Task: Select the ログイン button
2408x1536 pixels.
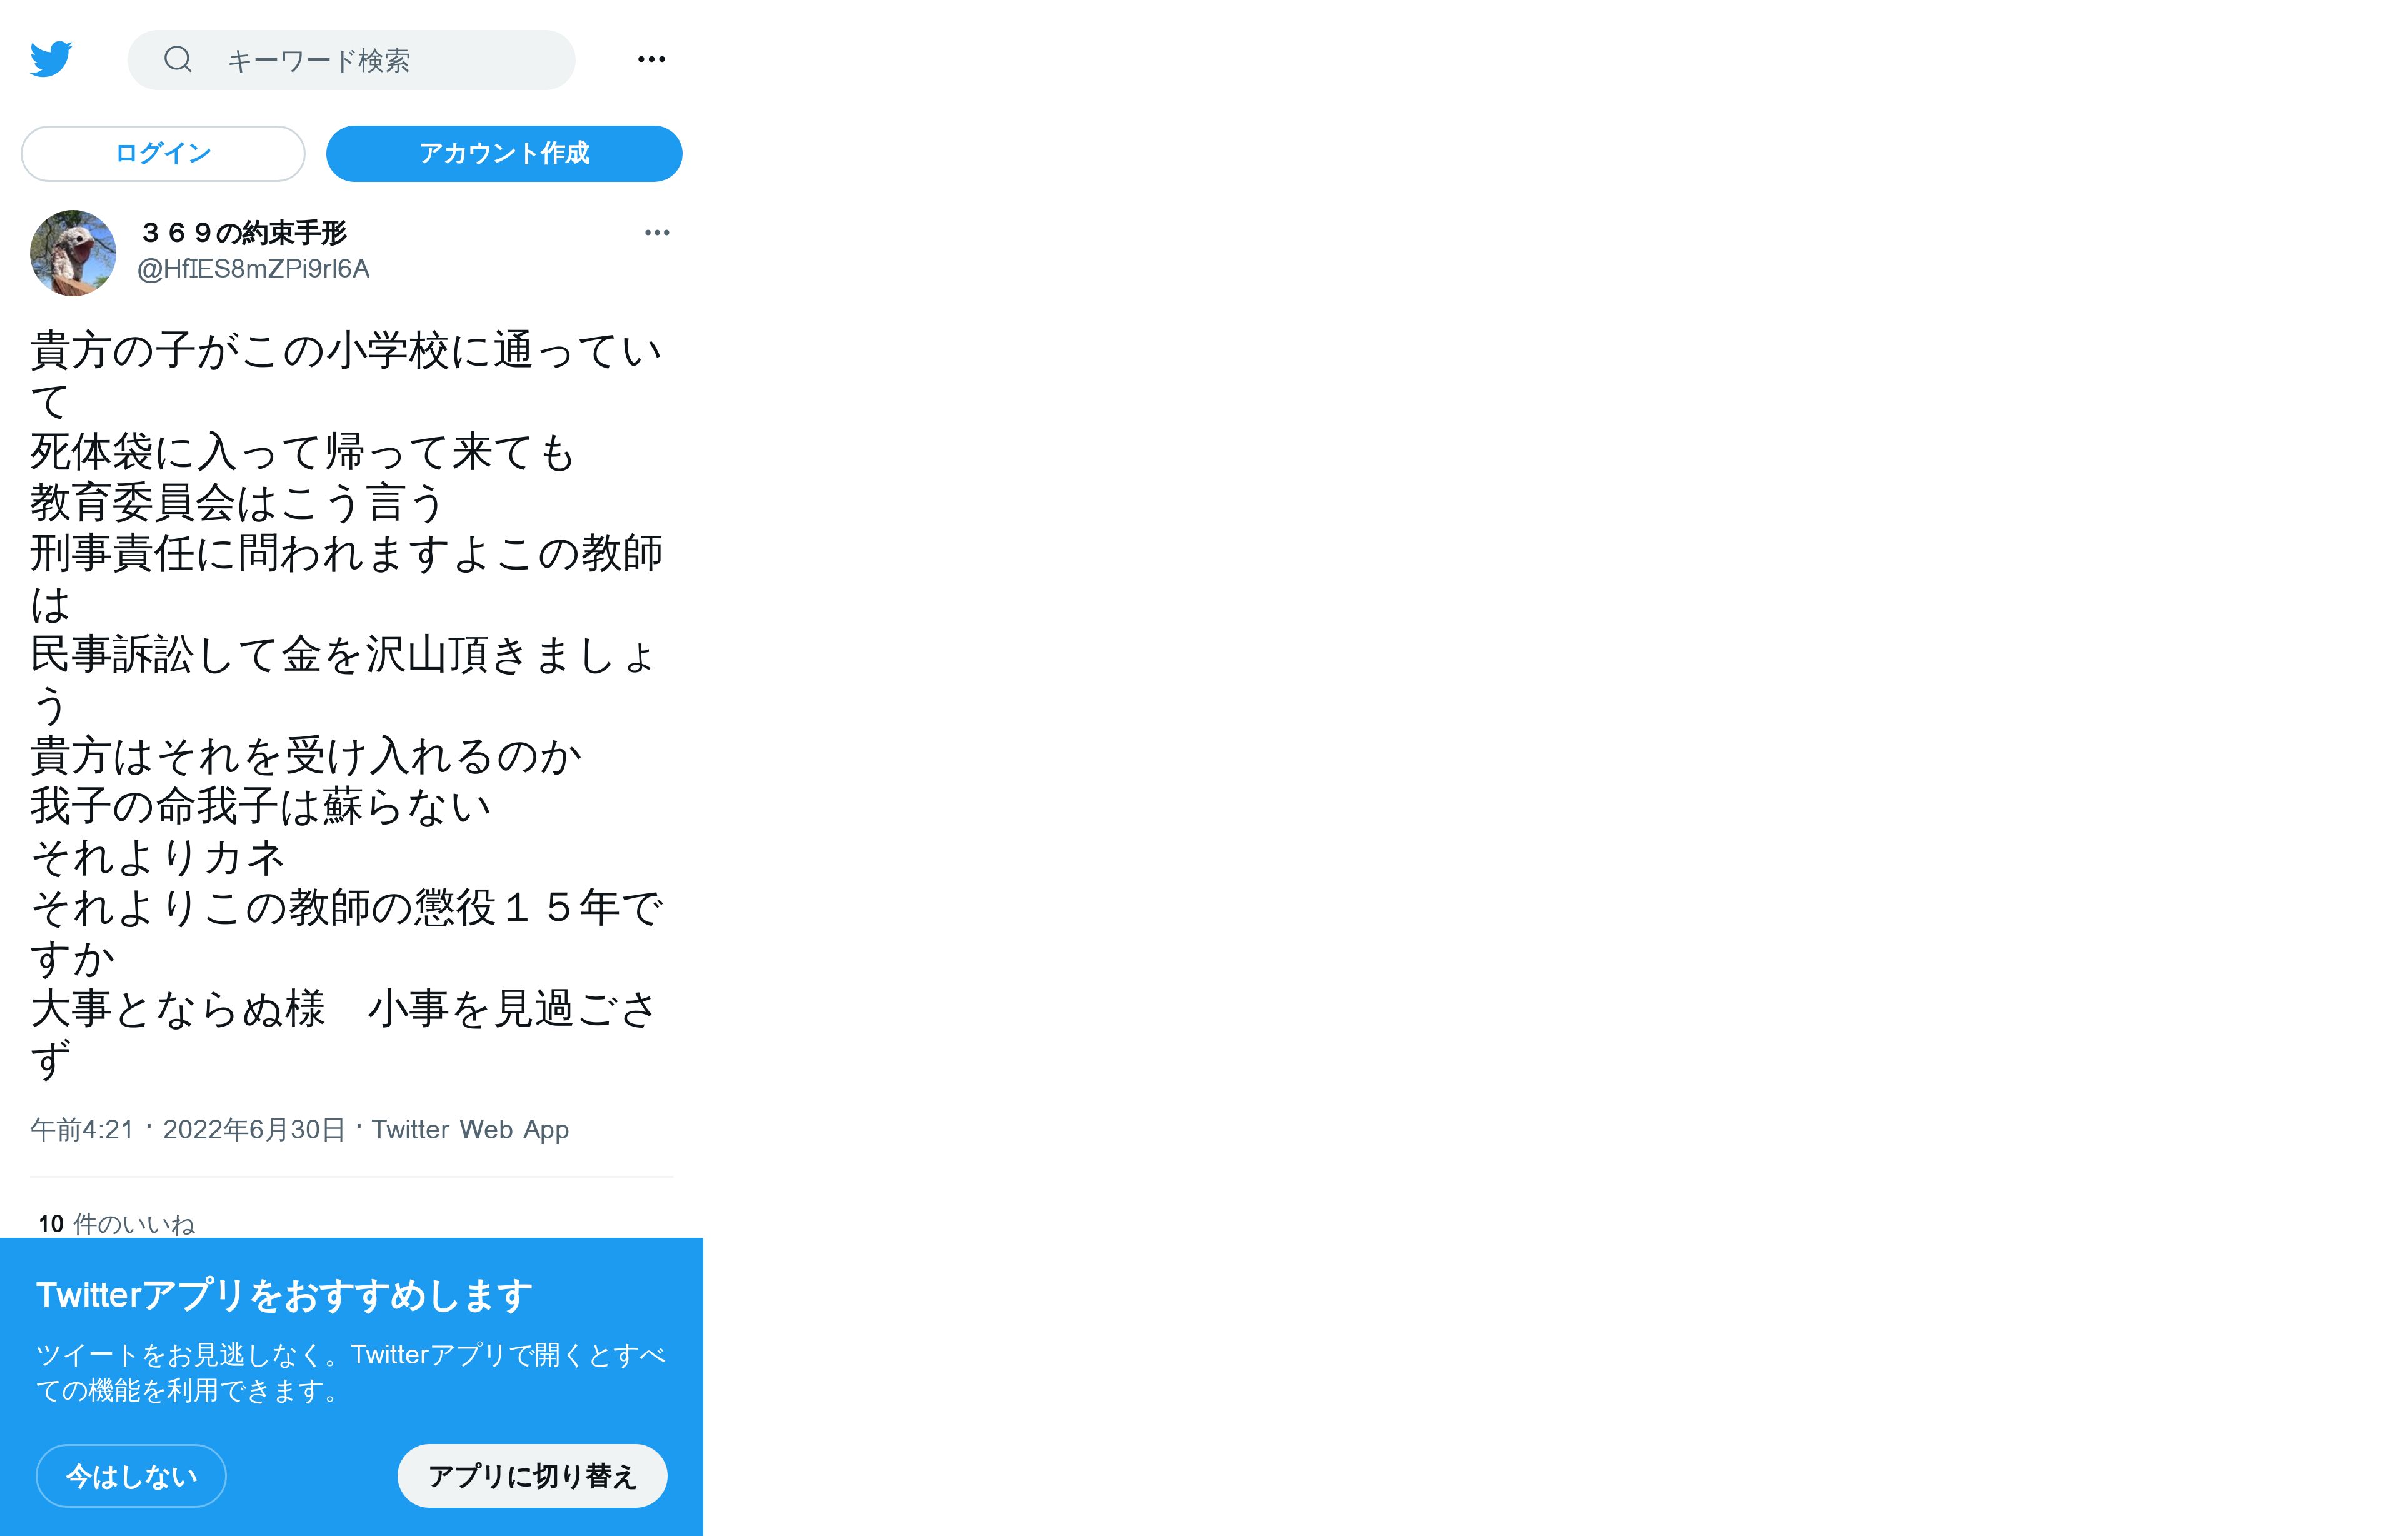Action: pyautogui.click(x=163, y=153)
